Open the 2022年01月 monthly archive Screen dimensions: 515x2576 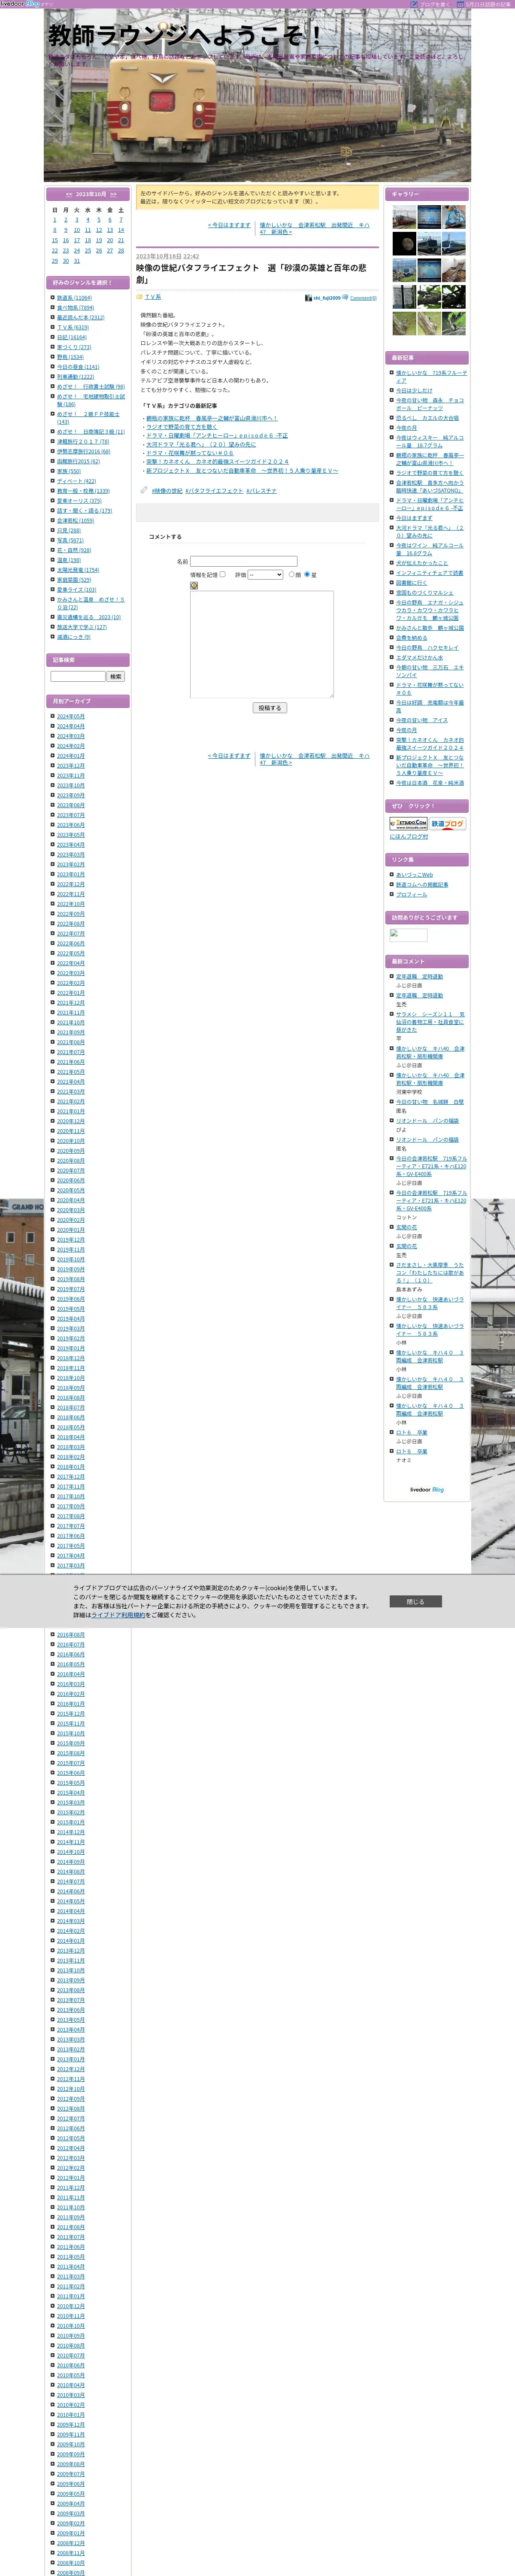[x=71, y=993]
